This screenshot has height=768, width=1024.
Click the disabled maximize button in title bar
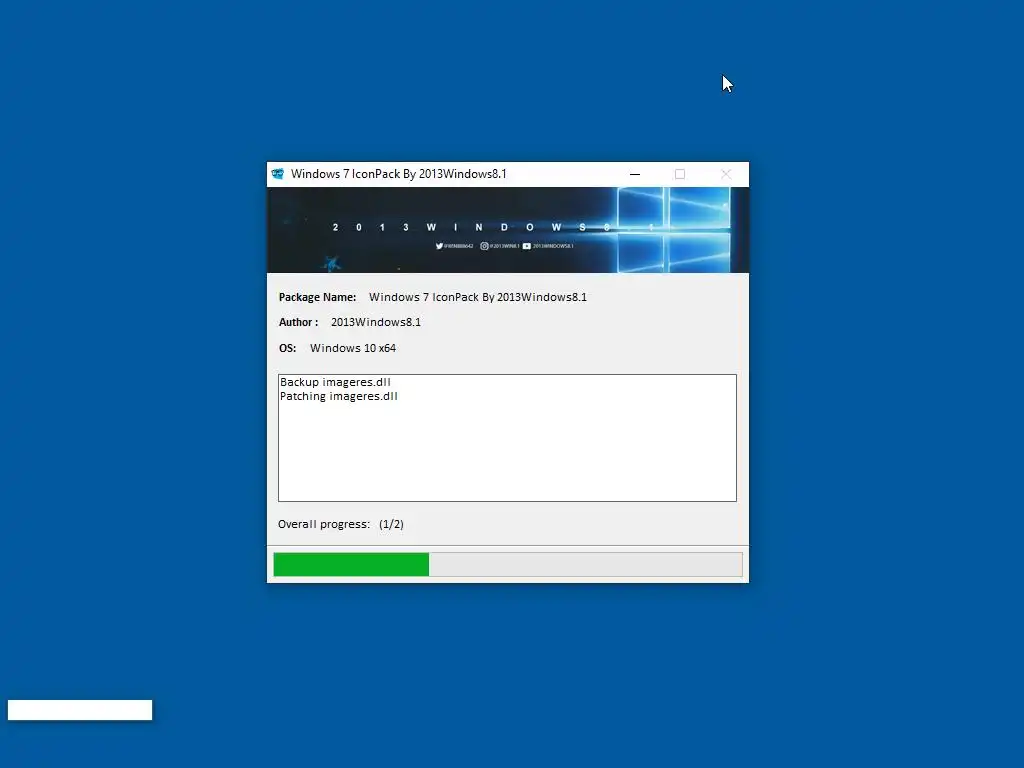pyautogui.click(x=680, y=174)
